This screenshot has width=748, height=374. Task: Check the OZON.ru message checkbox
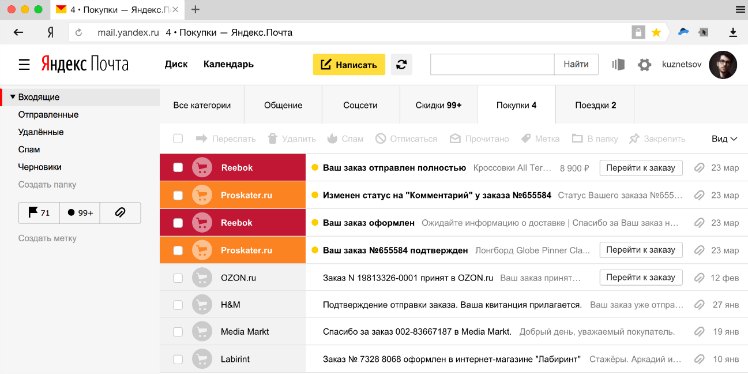[178, 278]
